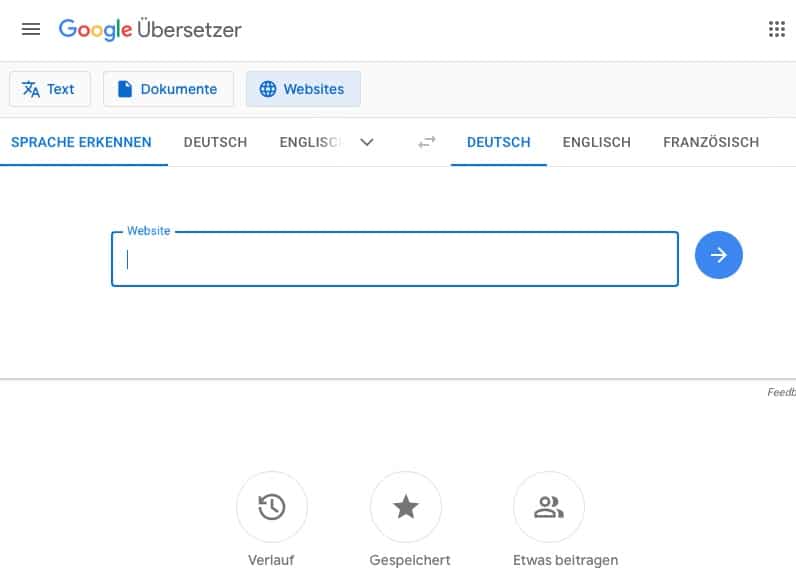Submit website with blue arrow button
This screenshot has height=579, width=796.
pyautogui.click(x=718, y=255)
